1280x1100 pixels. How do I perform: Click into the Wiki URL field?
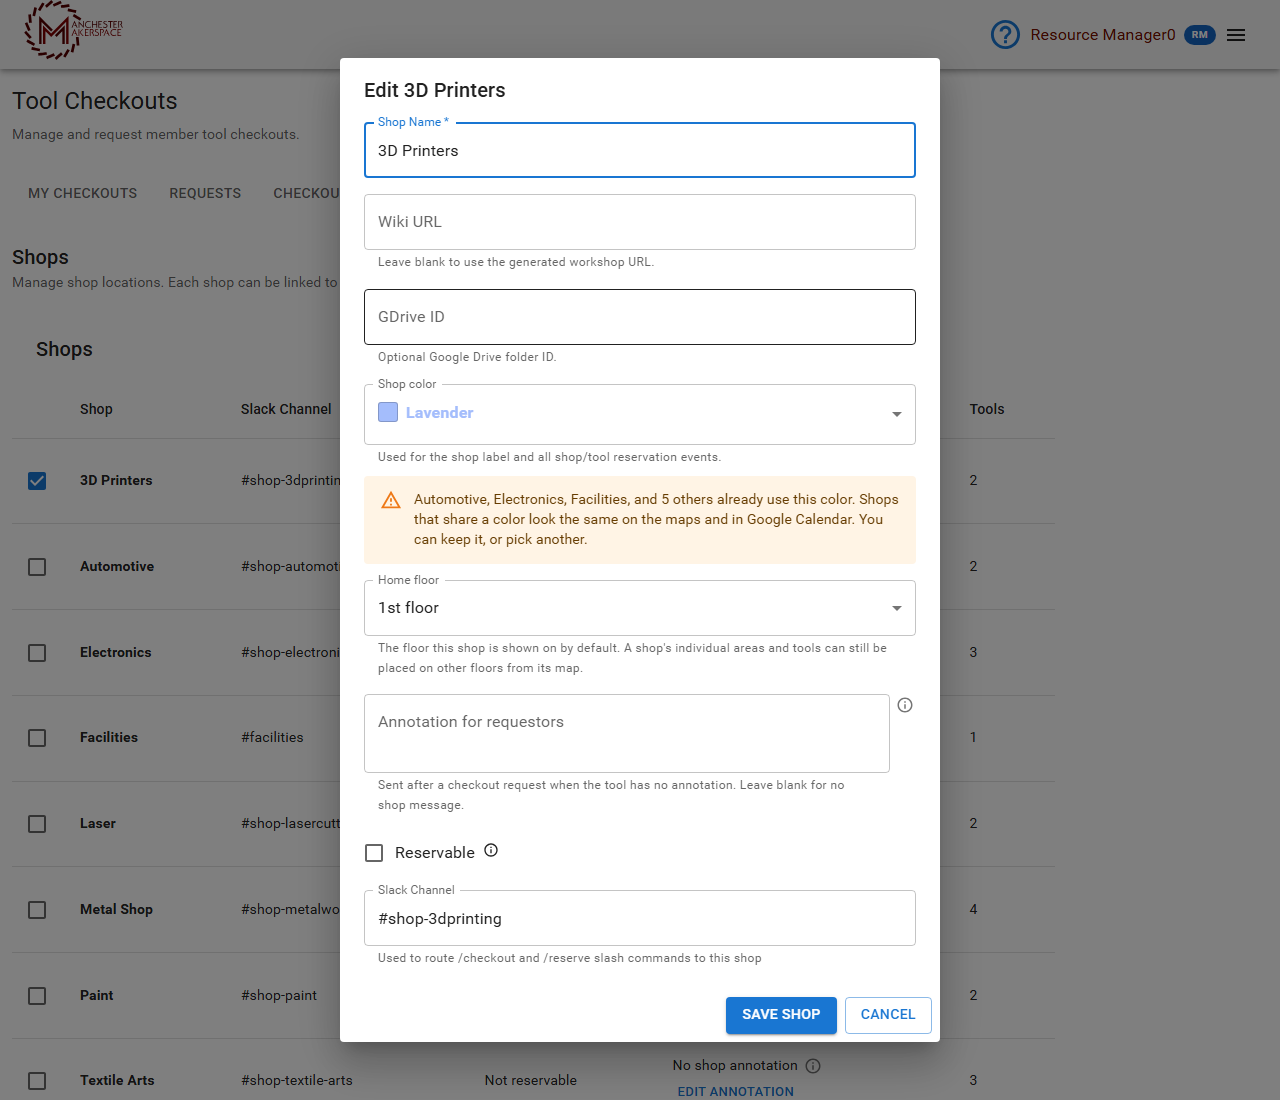[640, 222]
